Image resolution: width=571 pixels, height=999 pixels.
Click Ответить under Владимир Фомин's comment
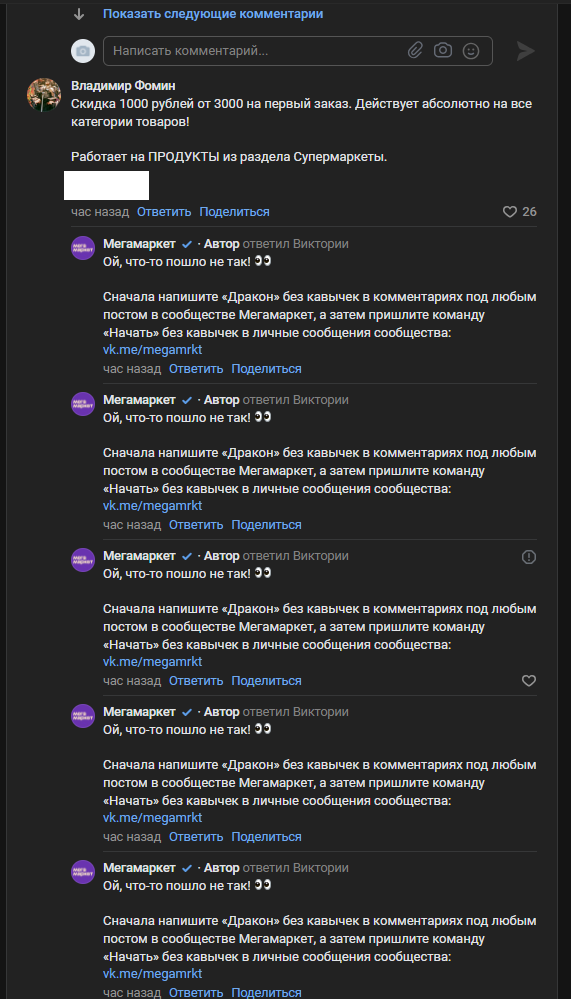point(164,212)
